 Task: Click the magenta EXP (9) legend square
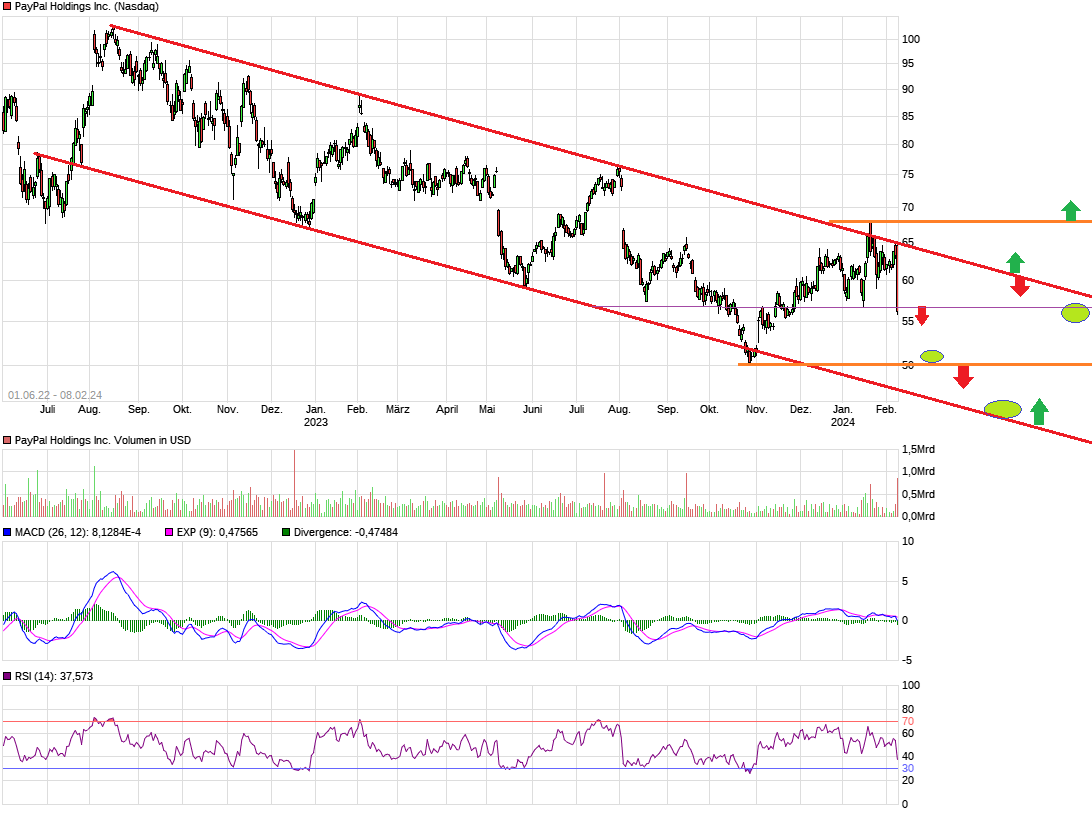pos(169,533)
